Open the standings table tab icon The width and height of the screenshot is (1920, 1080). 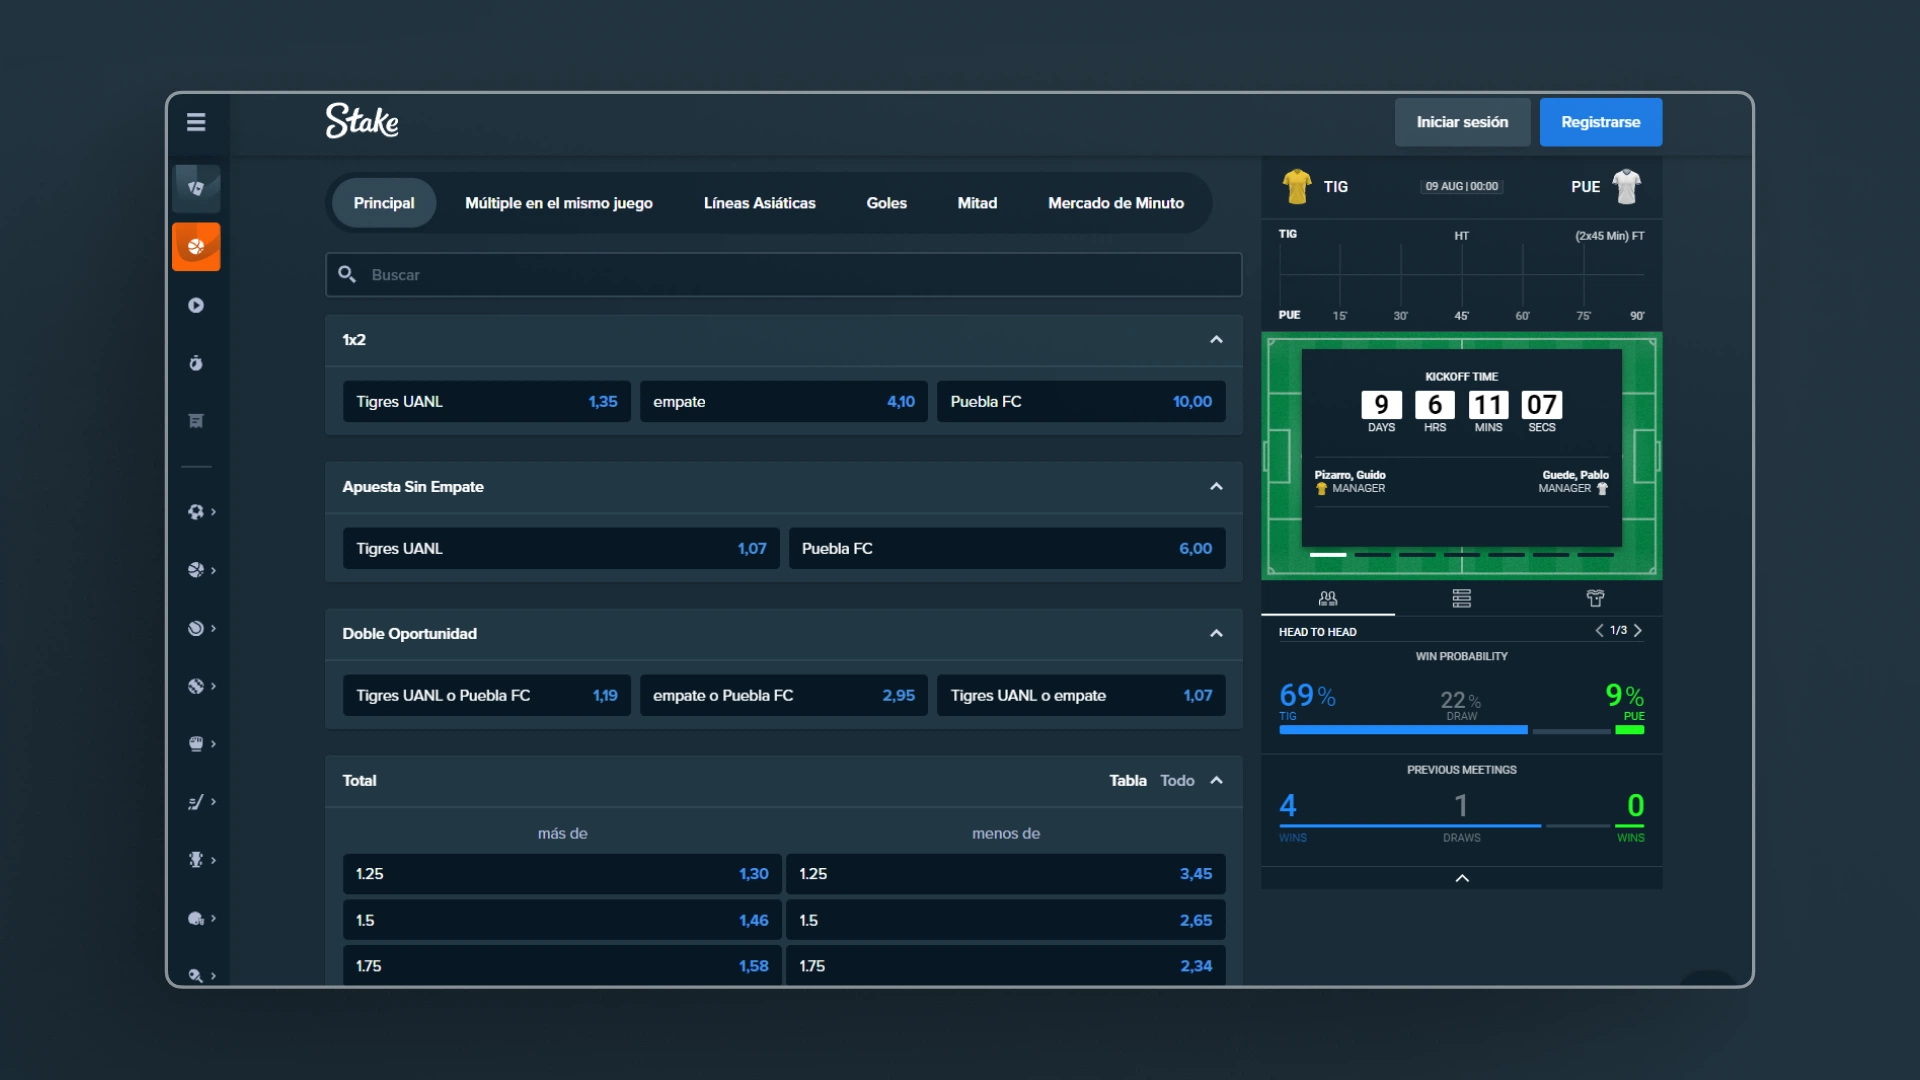point(1462,598)
